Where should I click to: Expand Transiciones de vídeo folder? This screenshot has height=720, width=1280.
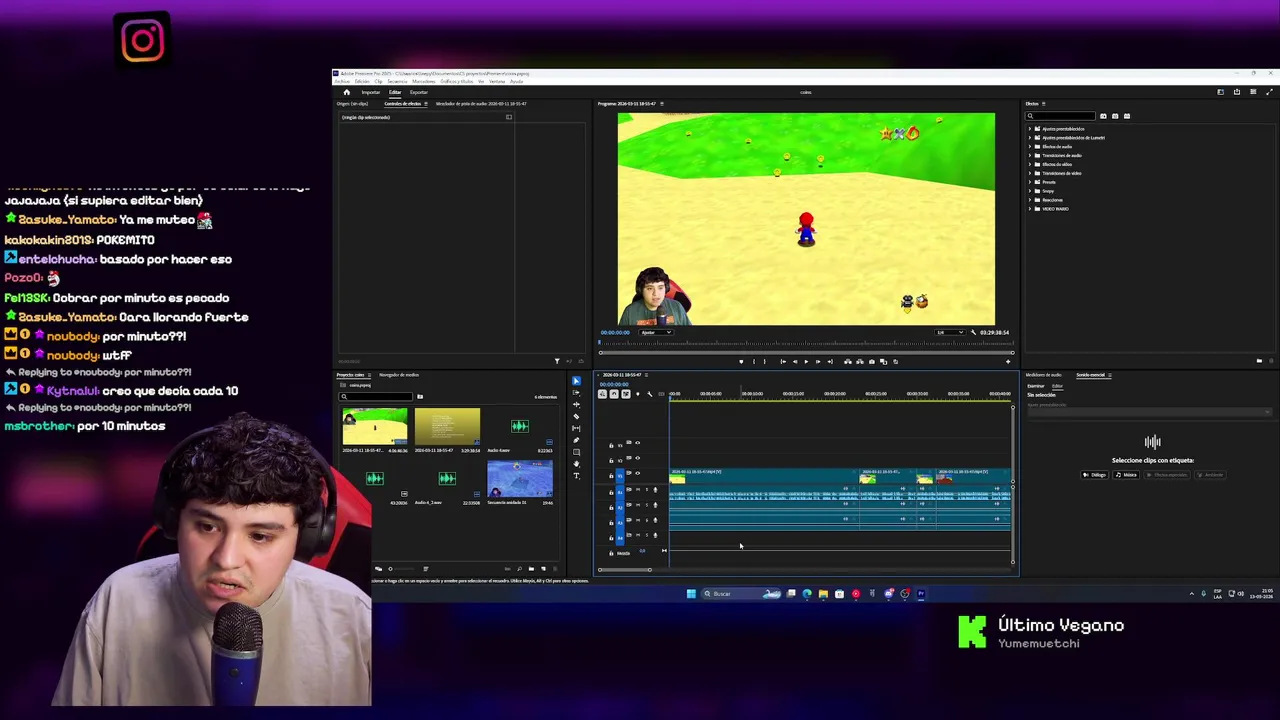coord(1030,173)
